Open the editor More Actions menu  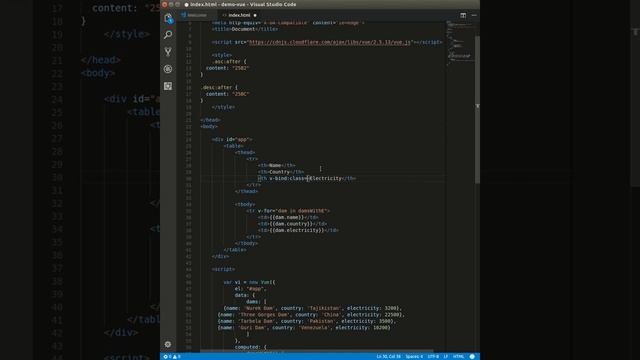pyautogui.click(x=474, y=15)
